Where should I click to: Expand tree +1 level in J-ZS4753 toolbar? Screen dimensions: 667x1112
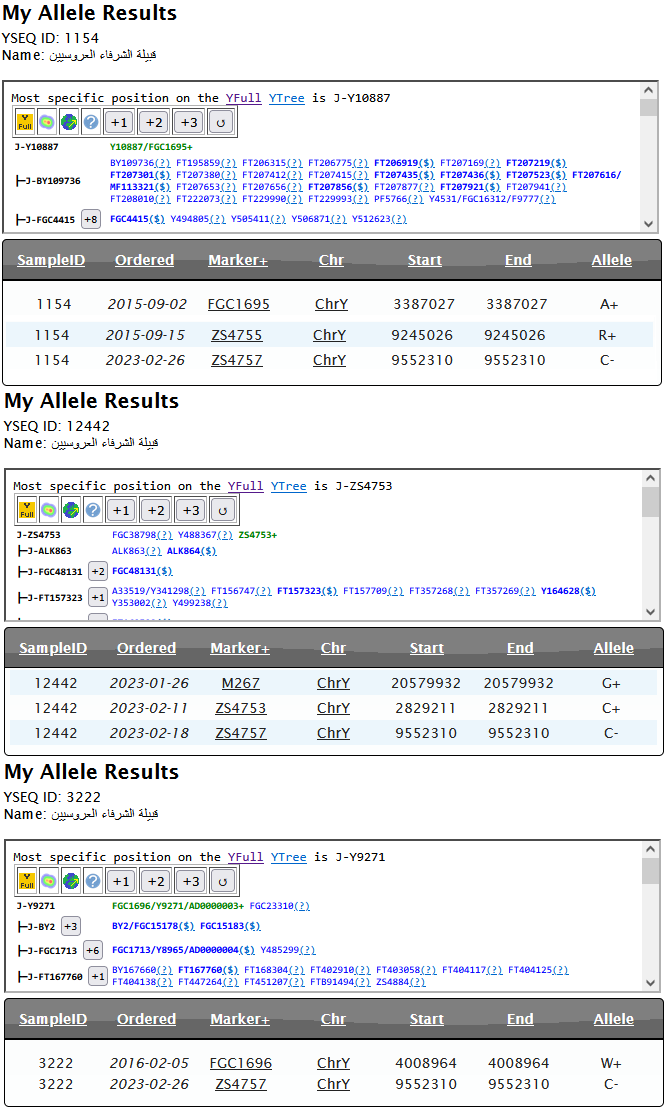click(x=121, y=511)
